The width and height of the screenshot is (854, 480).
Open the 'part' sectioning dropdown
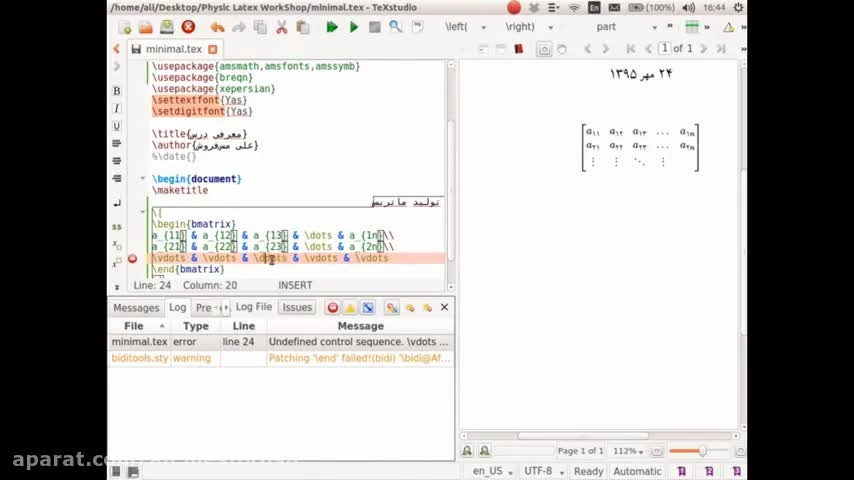[x=627, y=27]
